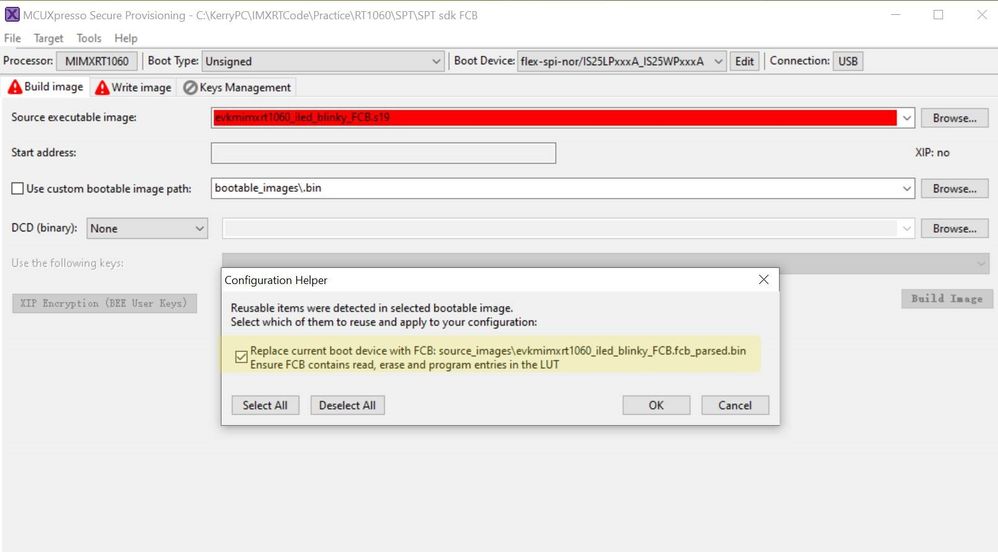Switch to the Write image tab

click(133, 87)
